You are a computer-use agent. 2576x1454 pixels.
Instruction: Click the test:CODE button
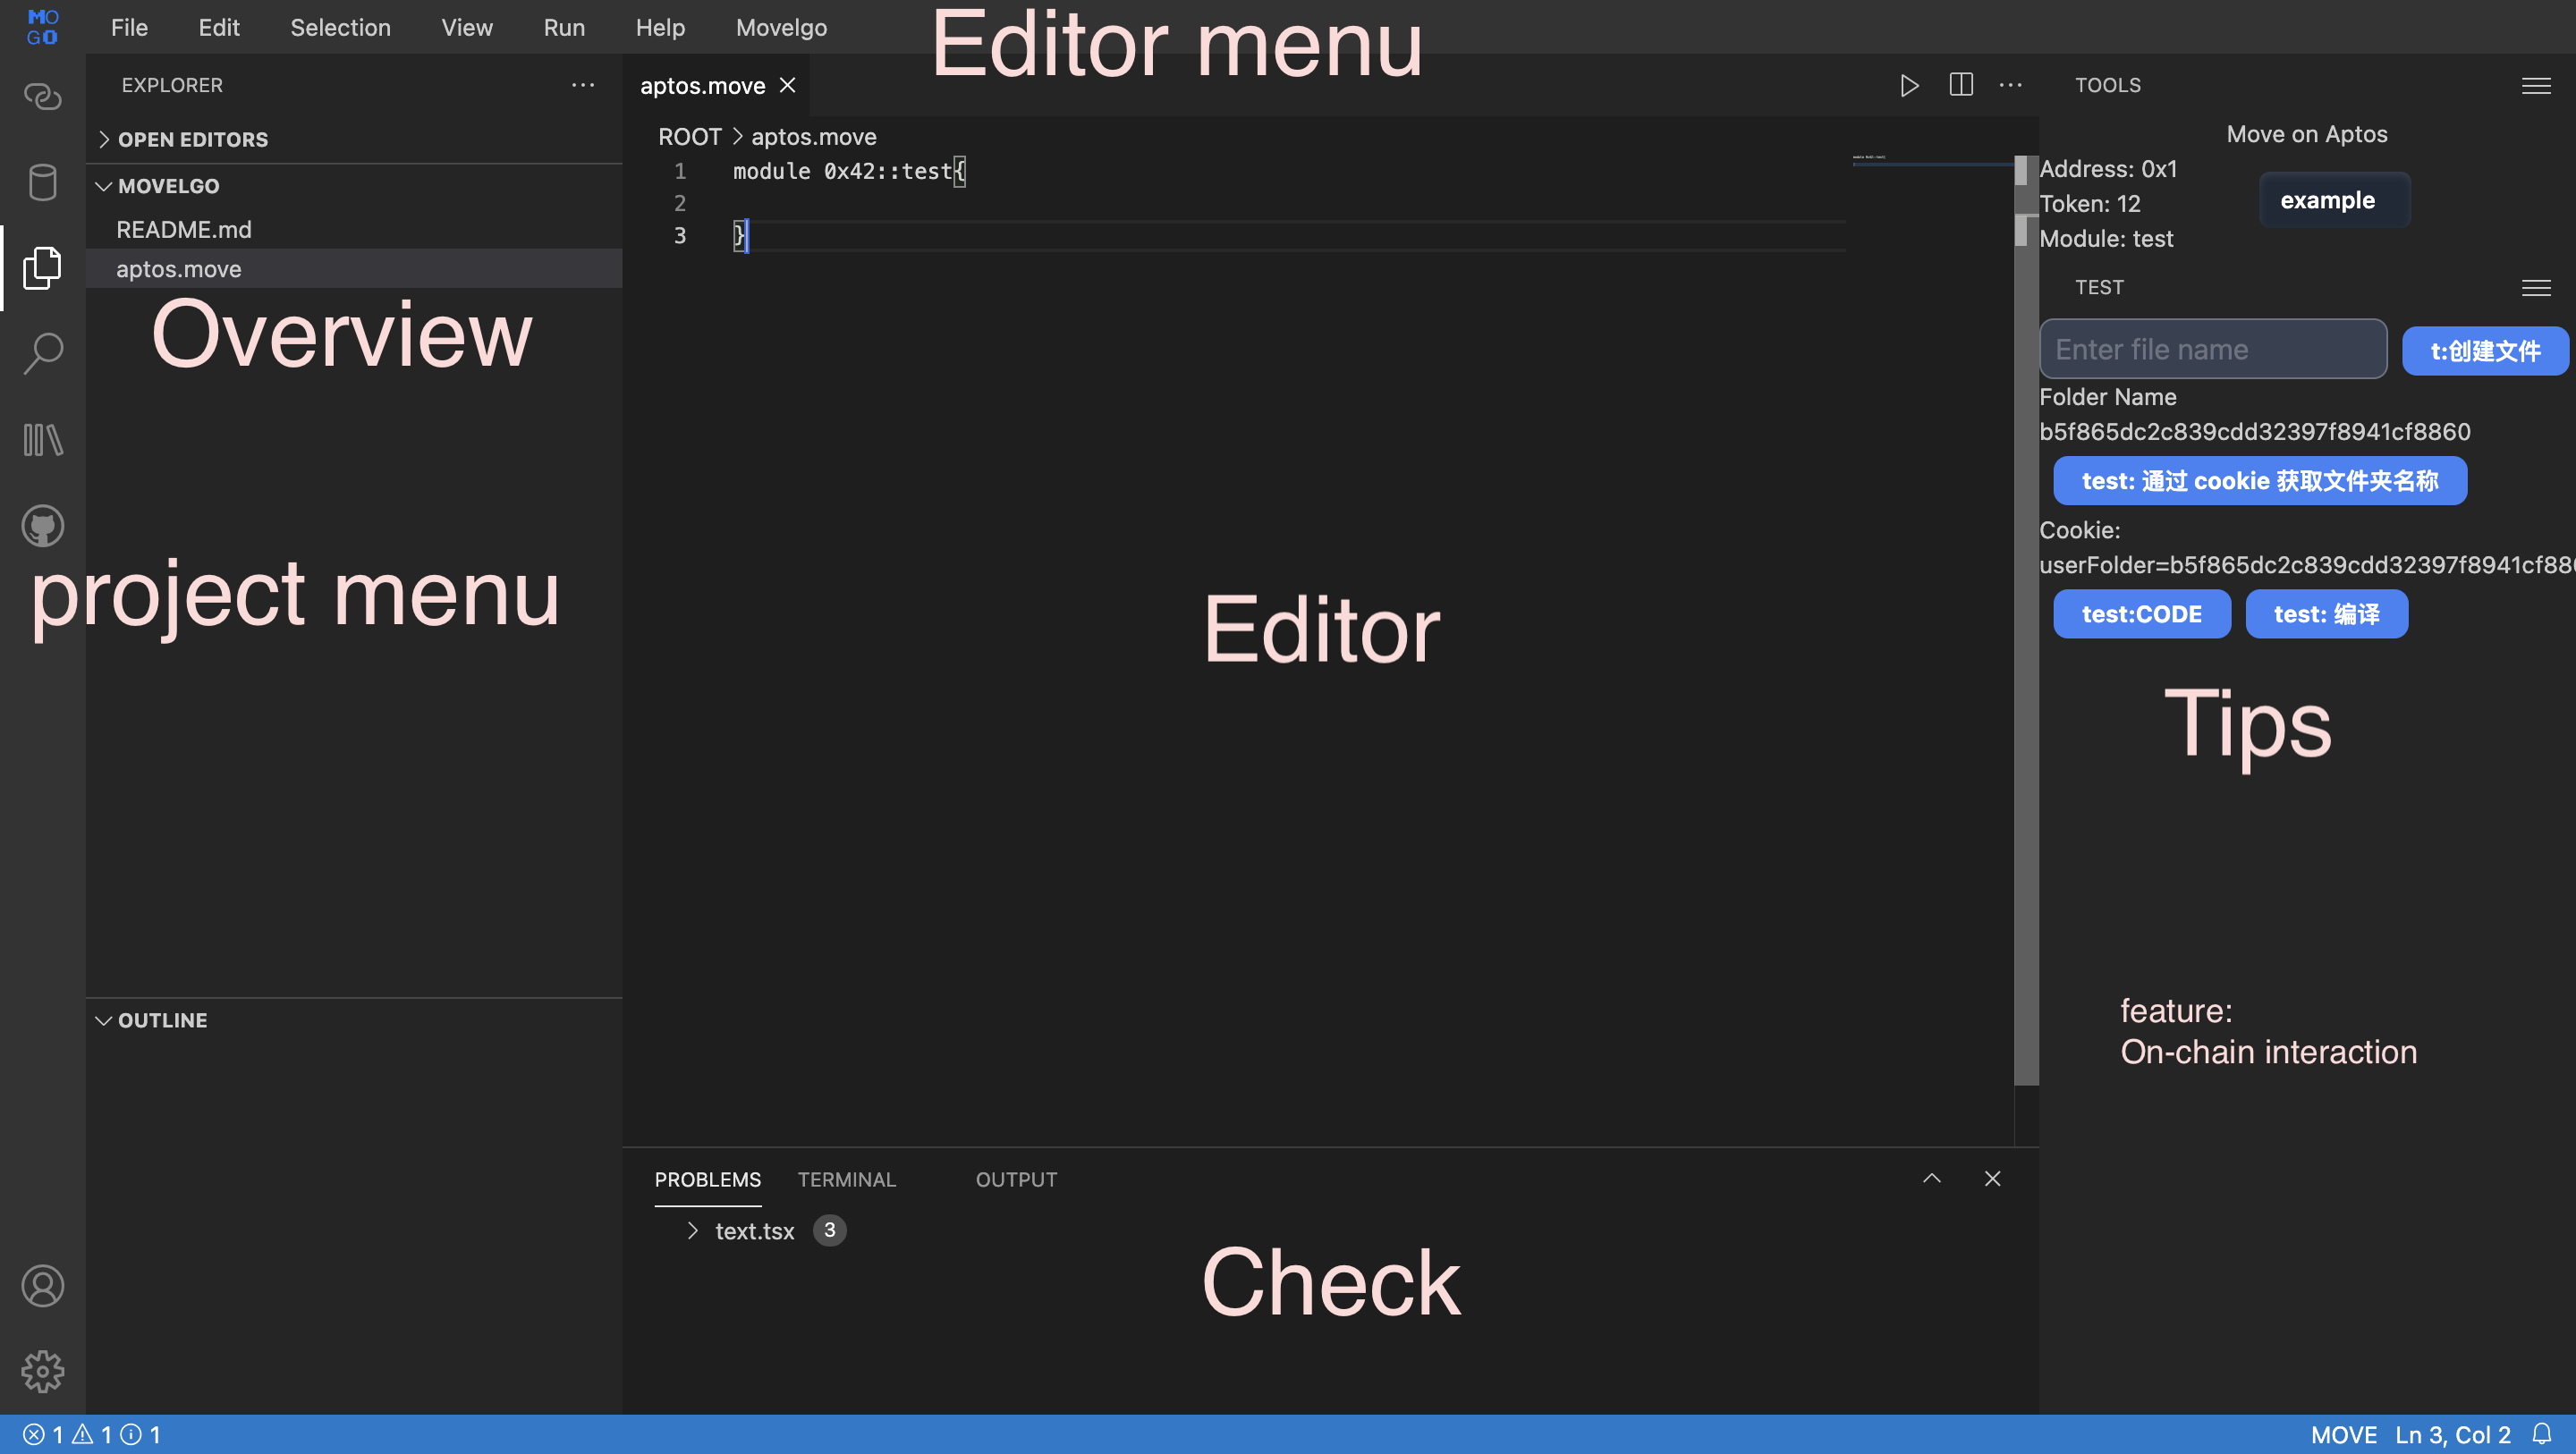(2141, 614)
